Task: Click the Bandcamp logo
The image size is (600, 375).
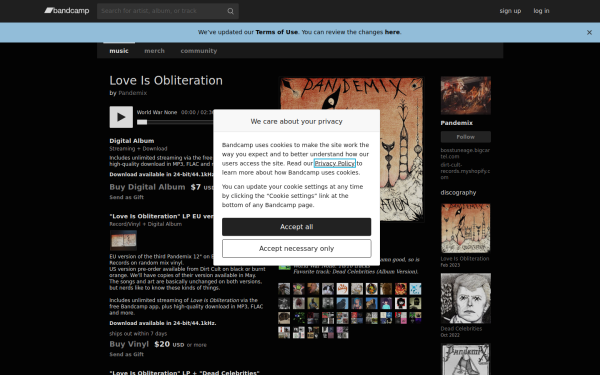Action: point(67,11)
